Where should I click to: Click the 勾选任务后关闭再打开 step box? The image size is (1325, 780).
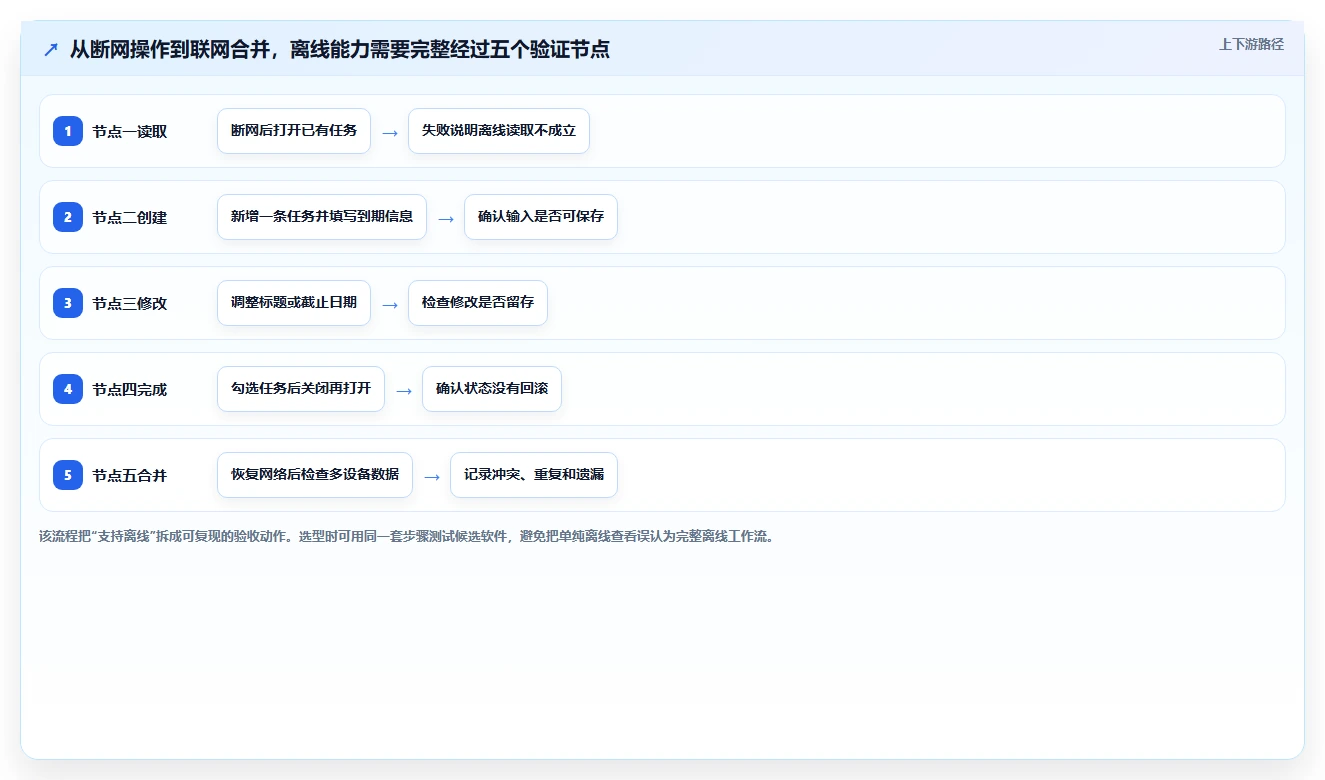pyautogui.click(x=301, y=389)
